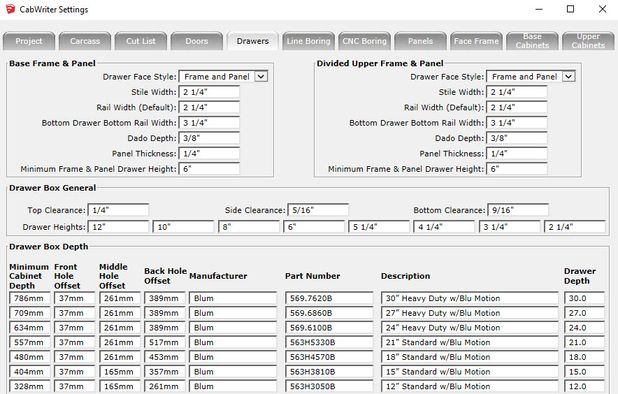Click Middle Hole Offset cell in 404mm row
The width and height of the screenshot is (618, 394).
point(120,372)
